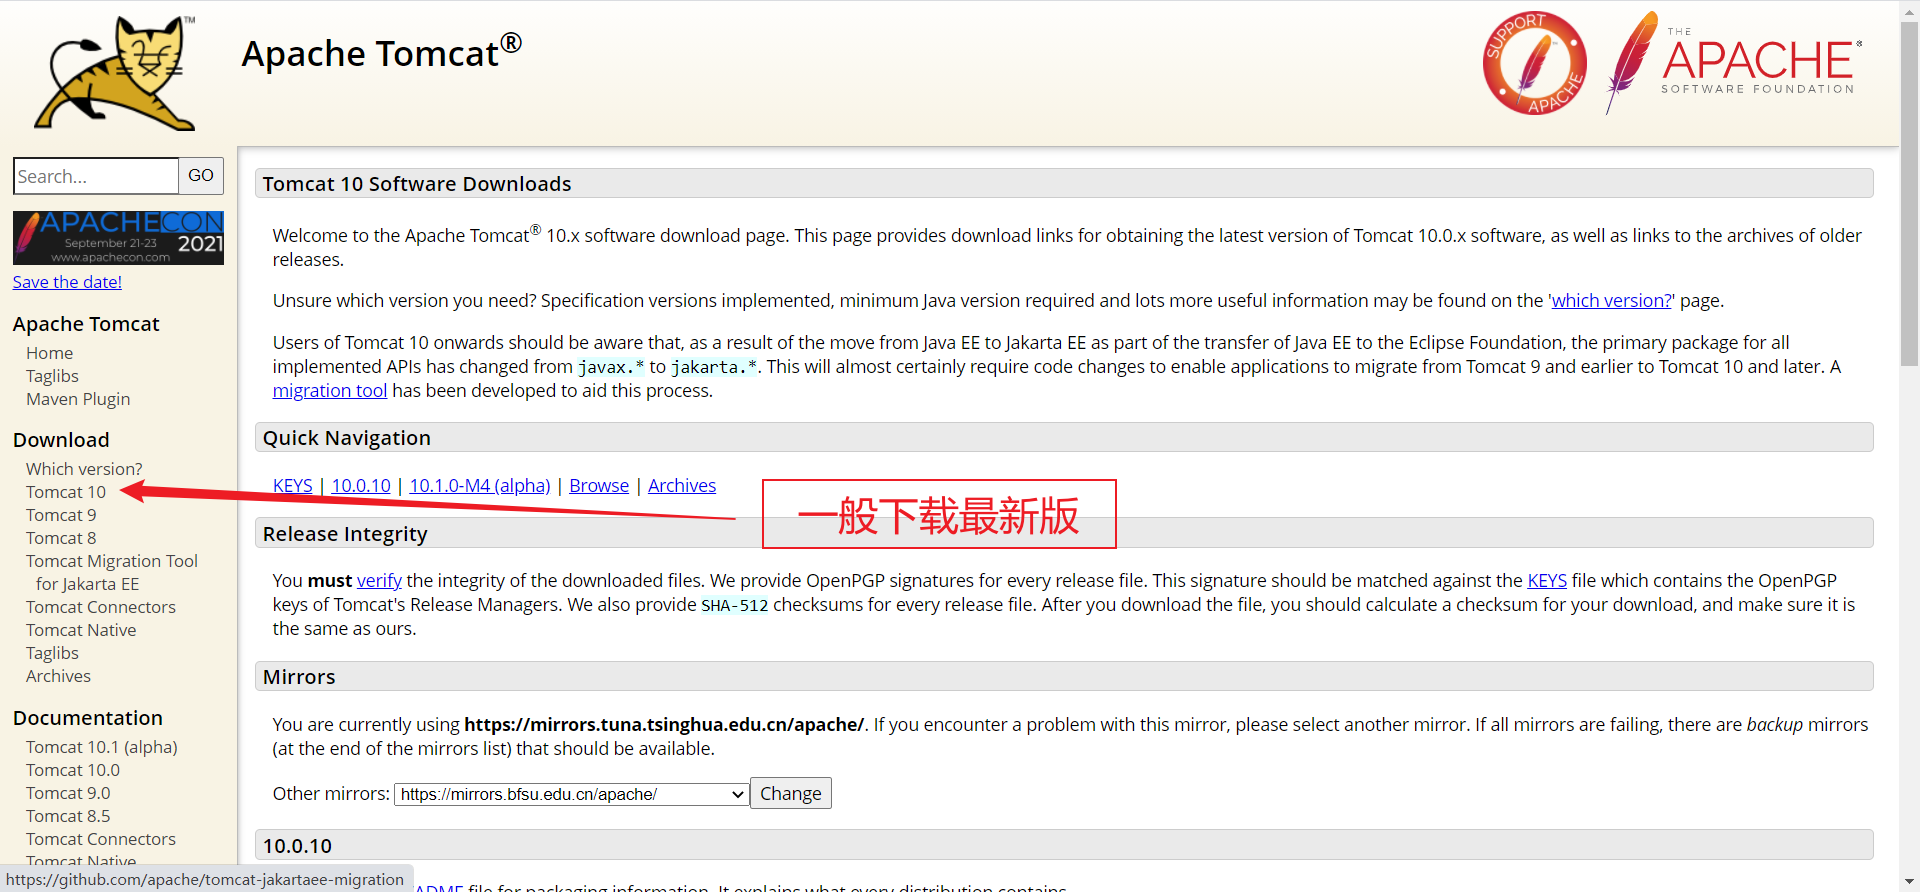Image resolution: width=1920 pixels, height=892 pixels.
Task: Open Archives in Quick Navigation
Action: 682,486
